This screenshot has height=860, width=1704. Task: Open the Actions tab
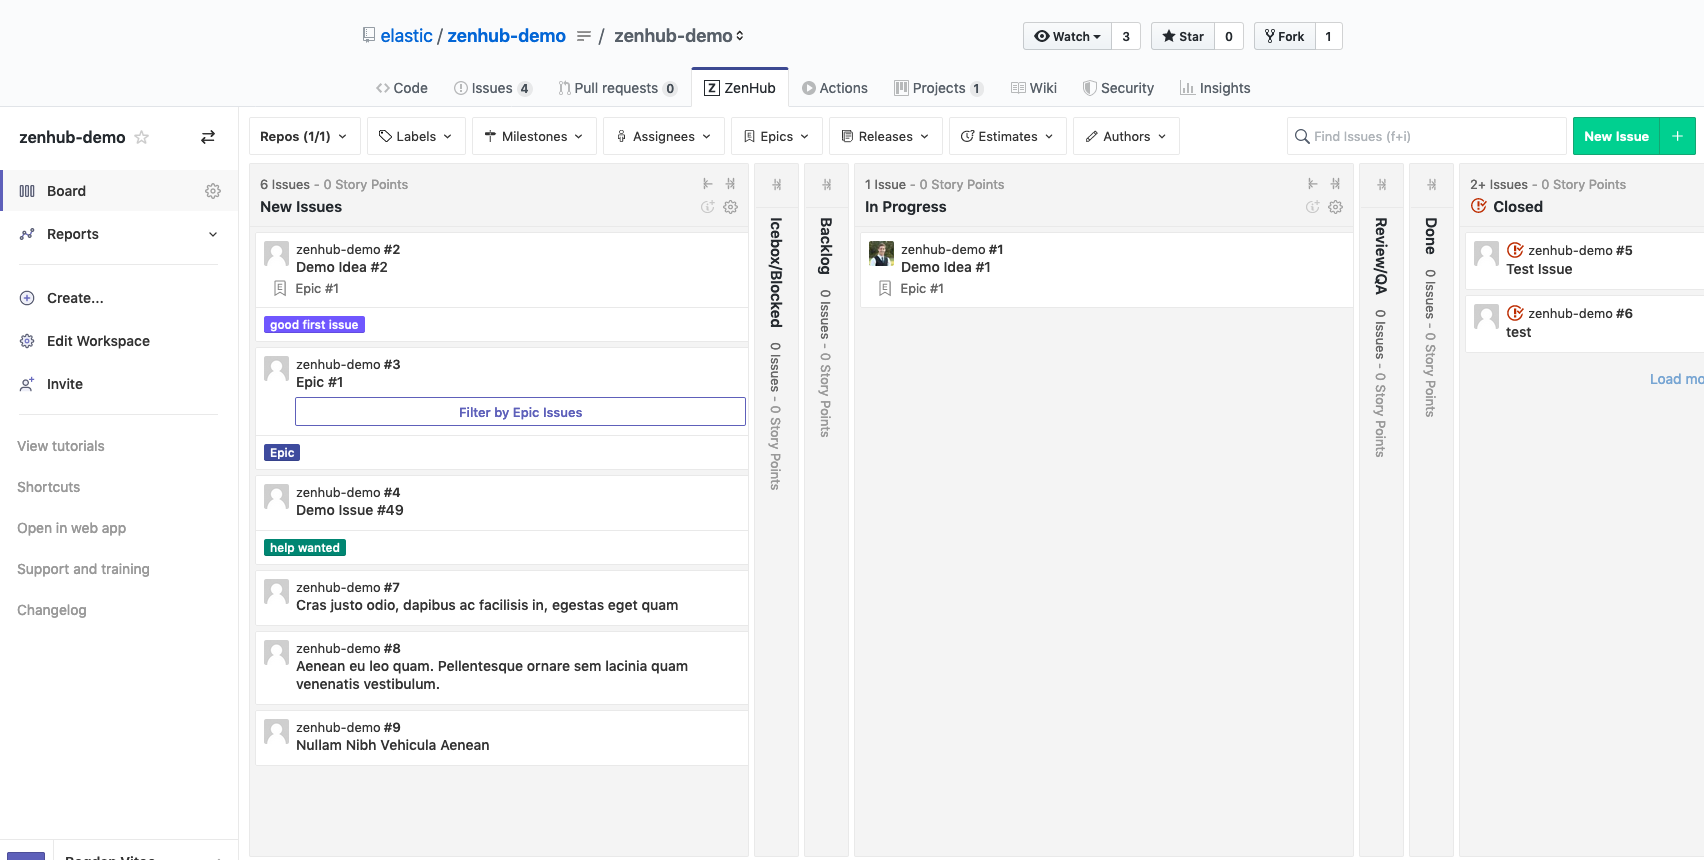(835, 88)
